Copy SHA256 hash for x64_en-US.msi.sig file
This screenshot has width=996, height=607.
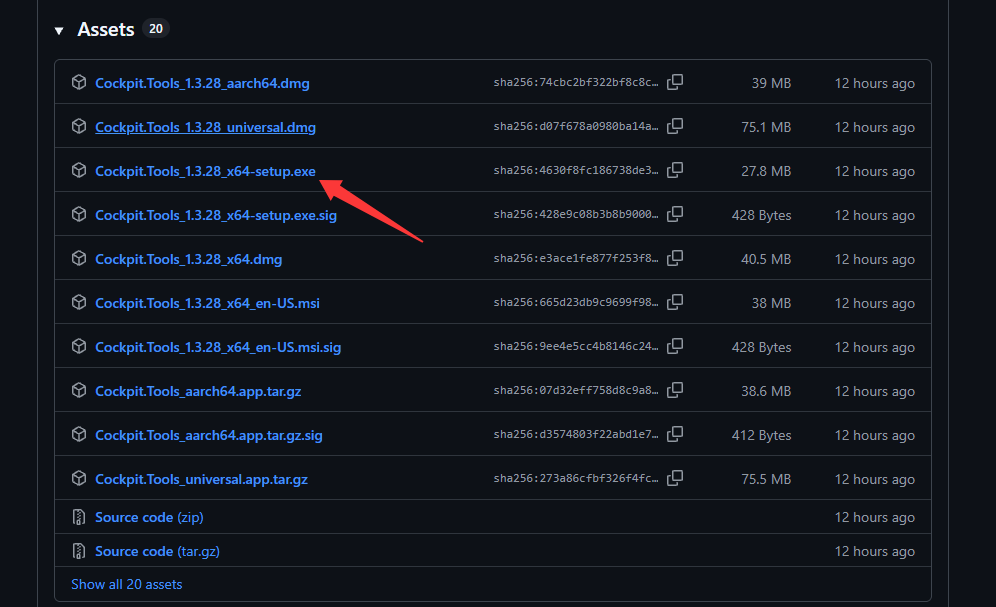click(675, 346)
